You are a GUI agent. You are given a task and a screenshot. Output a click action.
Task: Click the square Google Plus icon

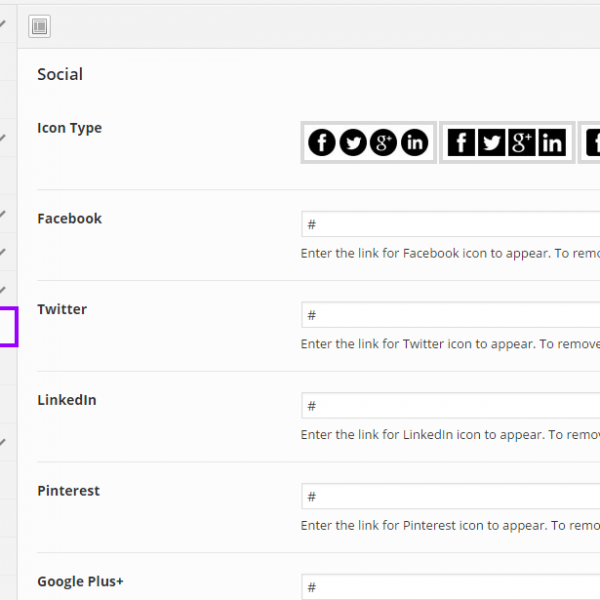(521, 143)
